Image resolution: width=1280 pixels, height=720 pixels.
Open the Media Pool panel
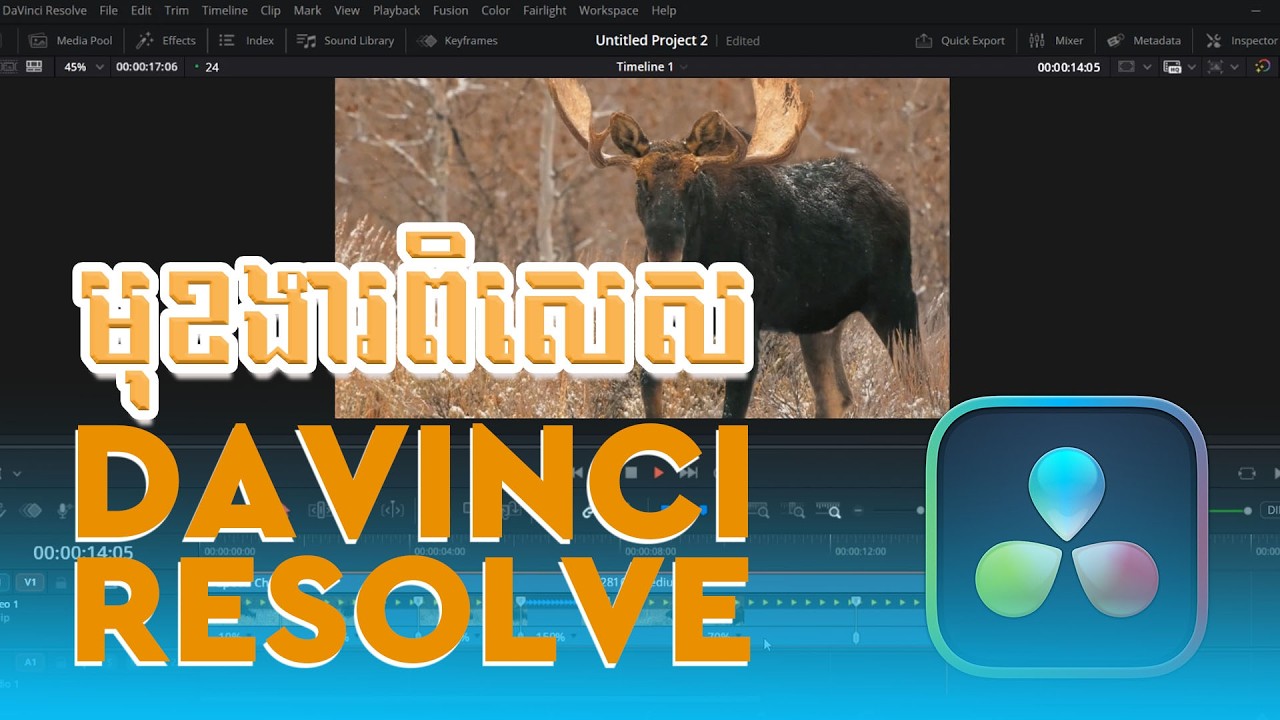70,40
